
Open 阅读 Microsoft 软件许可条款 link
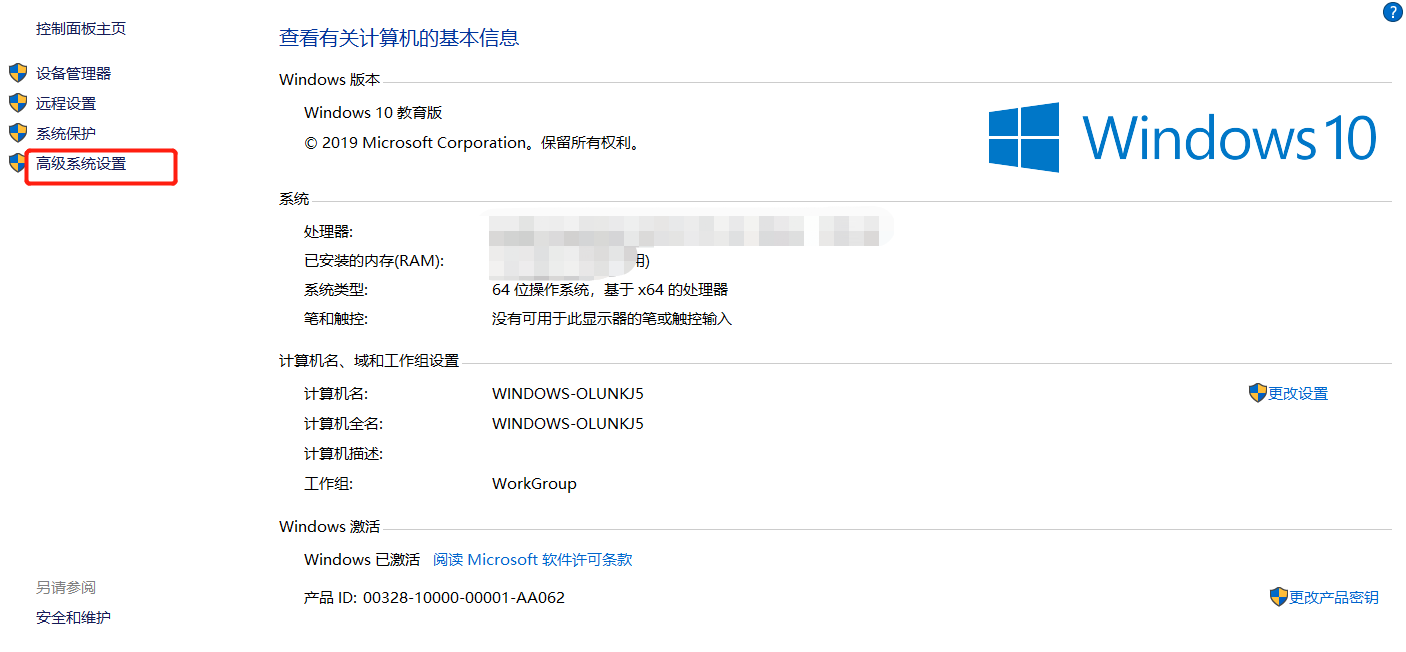[533, 560]
